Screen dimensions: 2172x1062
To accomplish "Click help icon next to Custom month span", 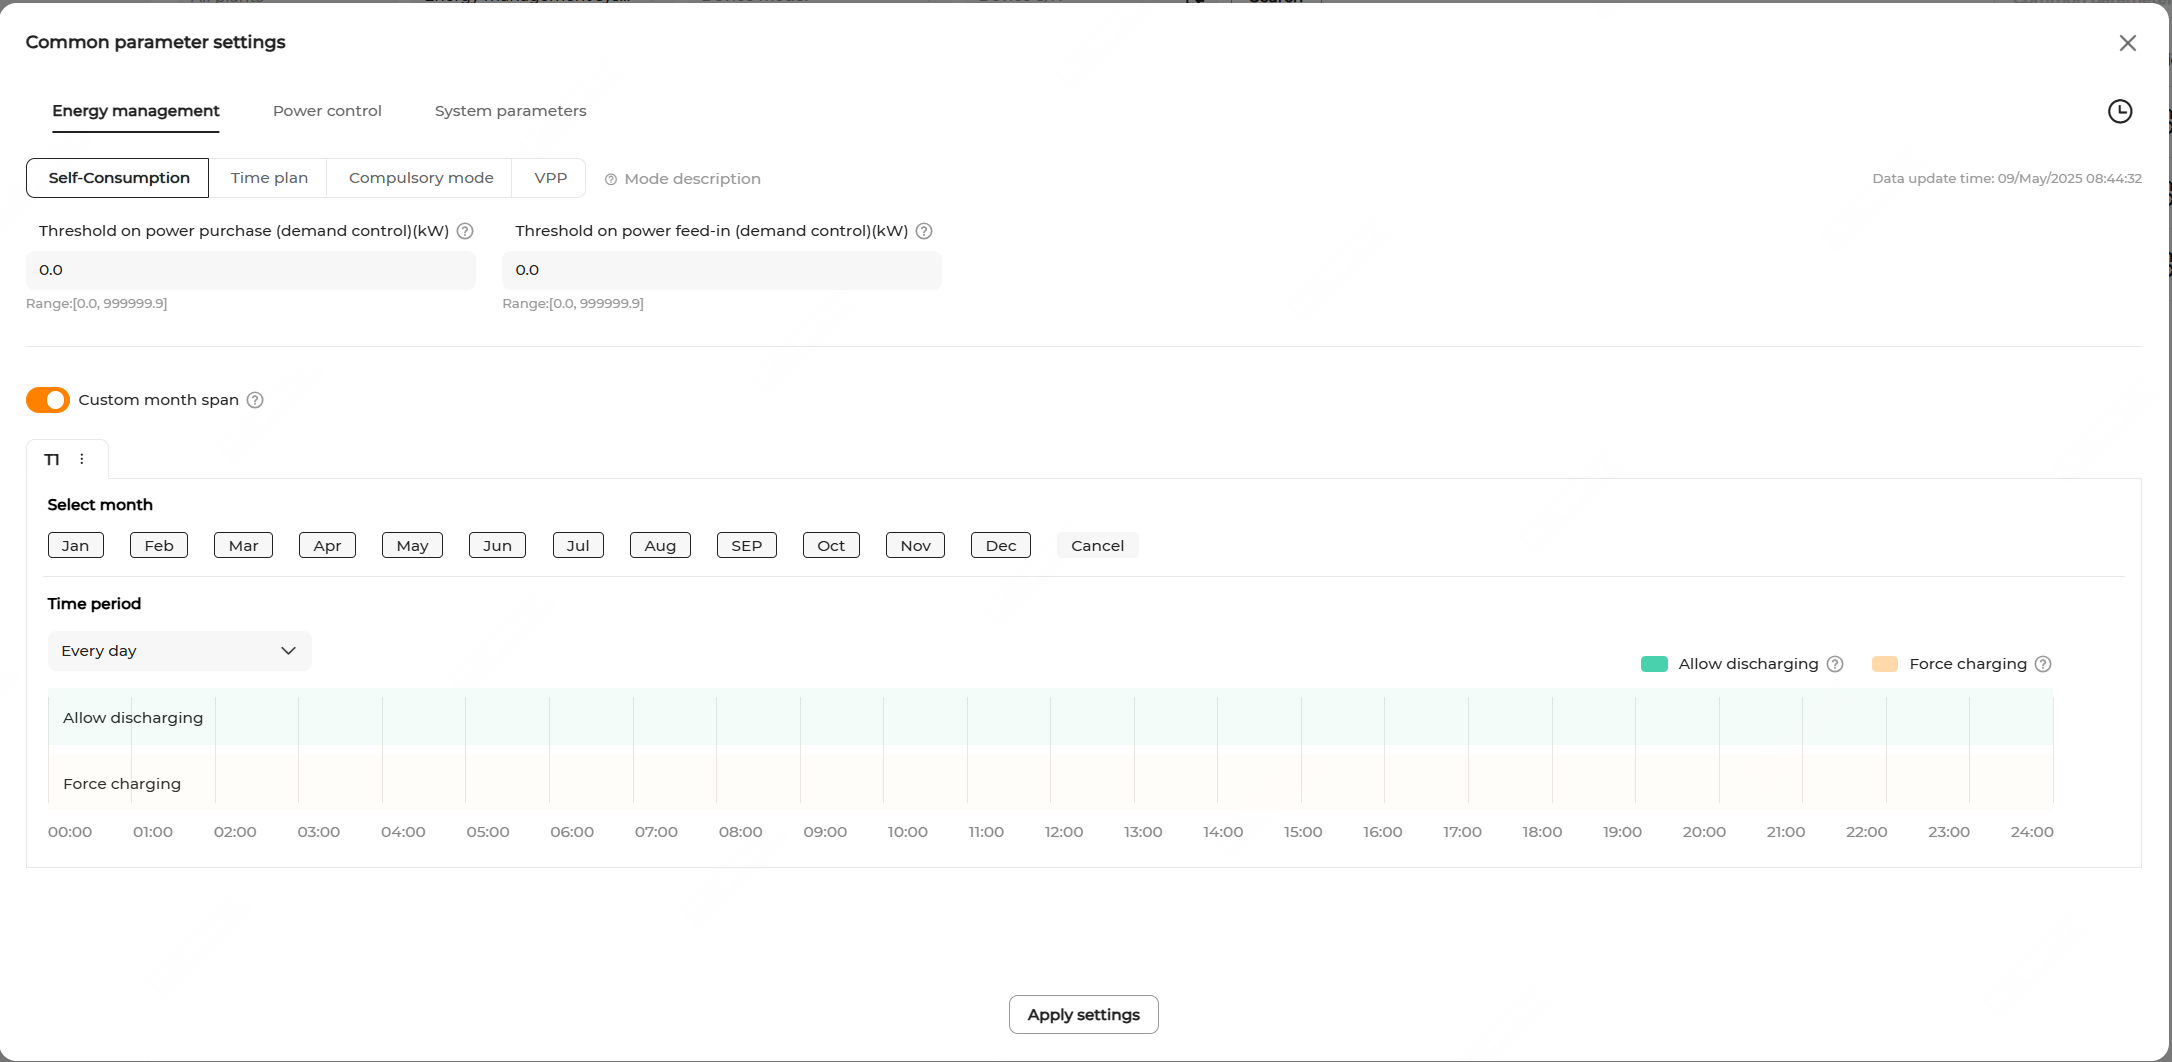I will 255,400.
